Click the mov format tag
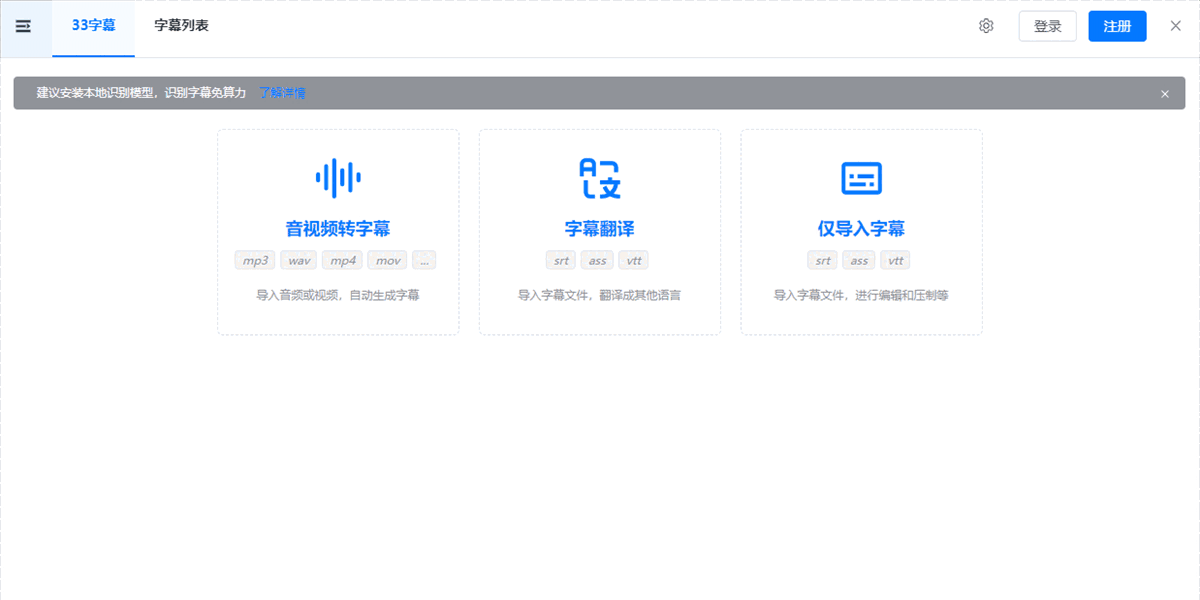 [386, 260]
